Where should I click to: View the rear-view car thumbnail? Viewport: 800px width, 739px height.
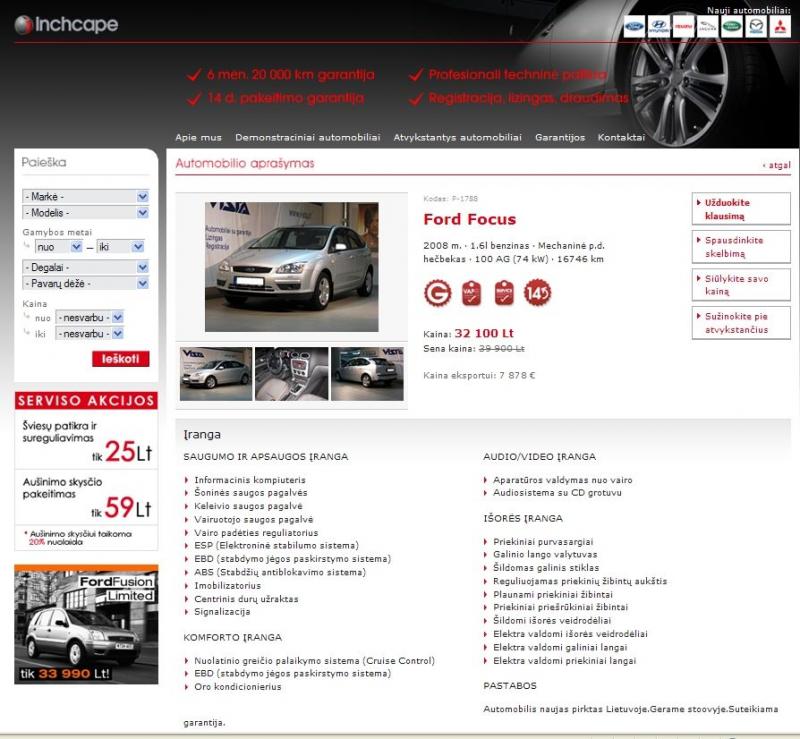pos(367,374)
